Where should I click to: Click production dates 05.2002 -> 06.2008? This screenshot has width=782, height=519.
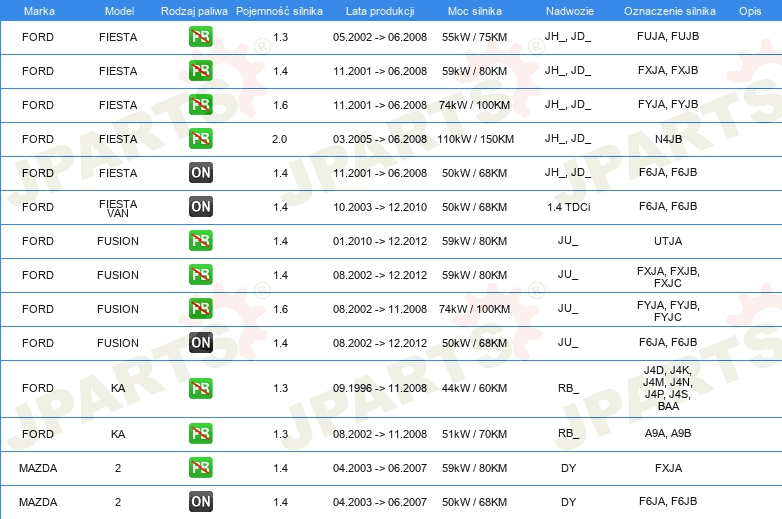pyautogui.click(x=380, y=37)
